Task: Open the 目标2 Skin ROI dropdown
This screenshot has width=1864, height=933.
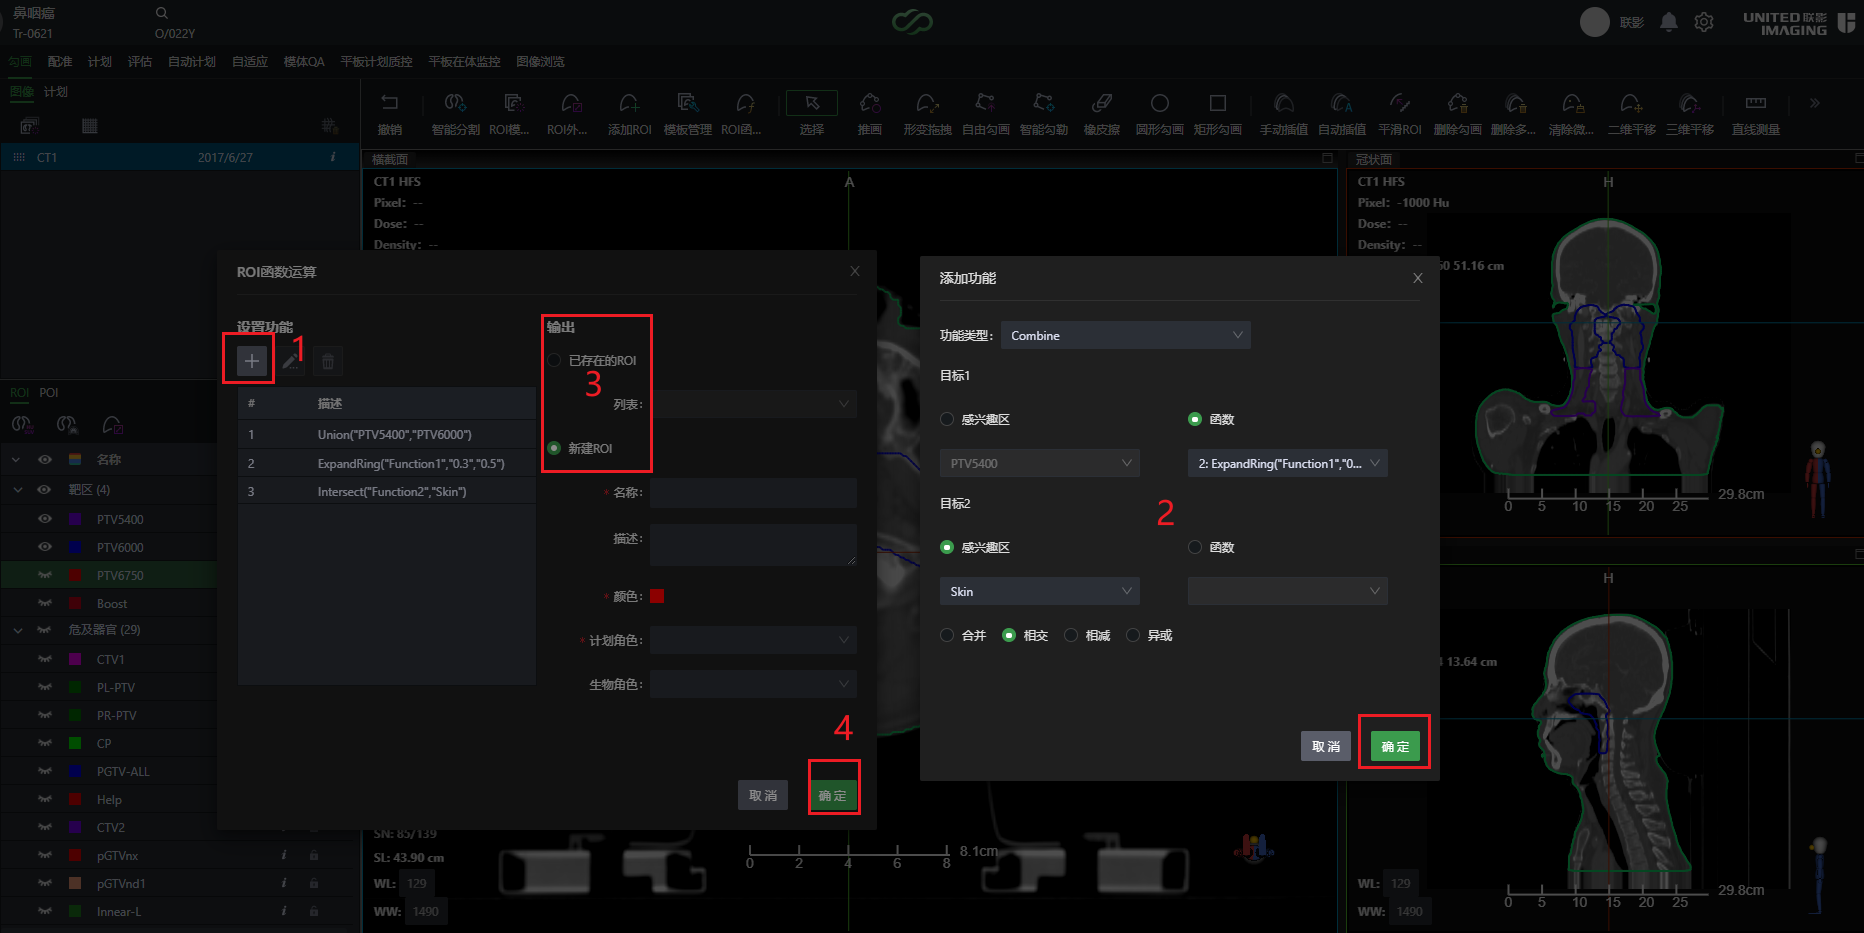Action: [x=1040, y=591]
